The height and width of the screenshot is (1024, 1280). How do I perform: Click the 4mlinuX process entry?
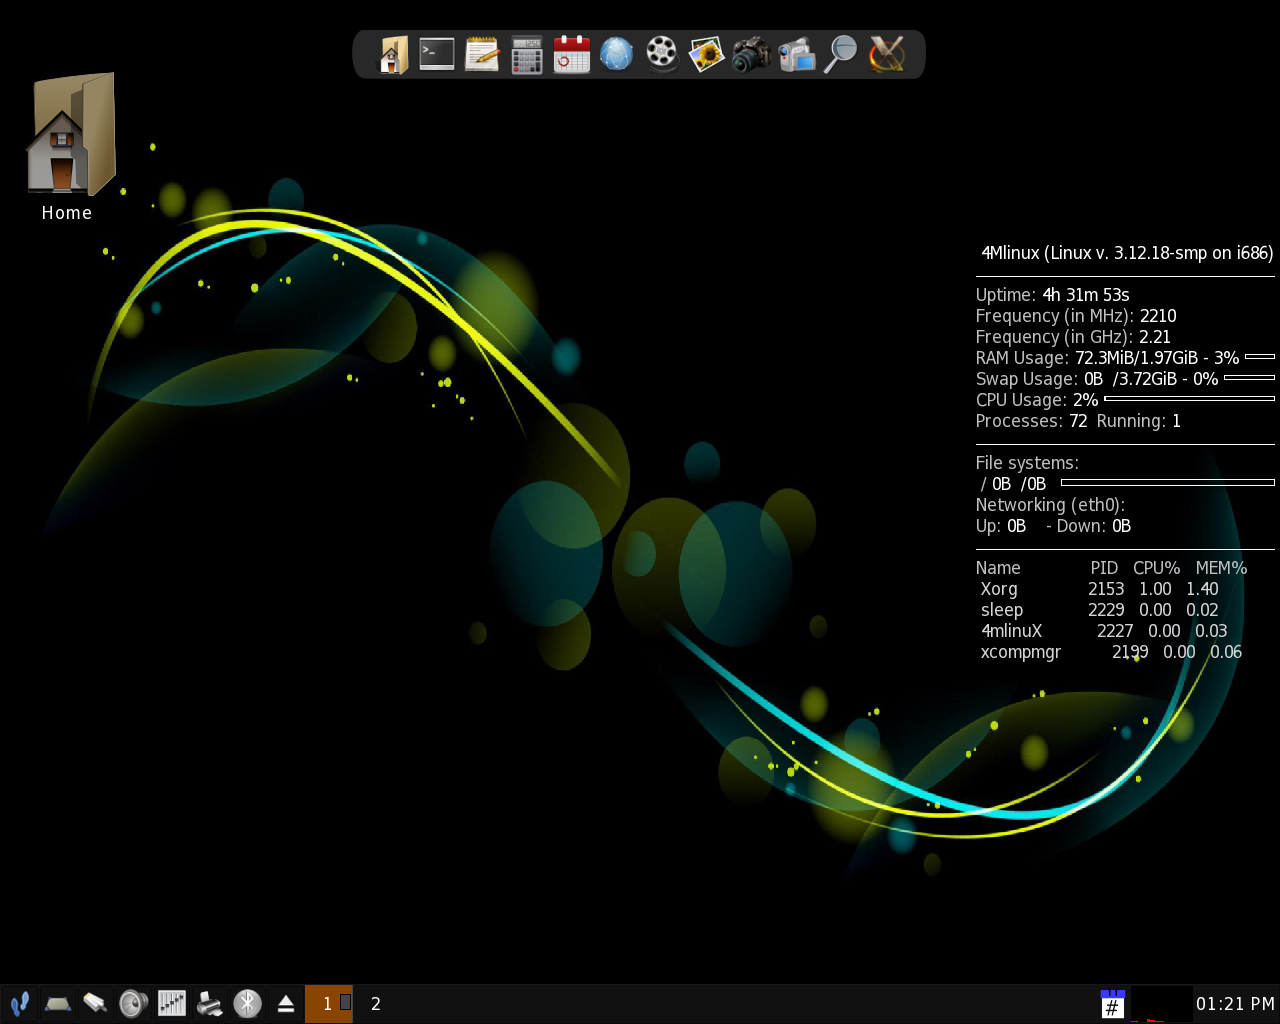coord(1104,631)
